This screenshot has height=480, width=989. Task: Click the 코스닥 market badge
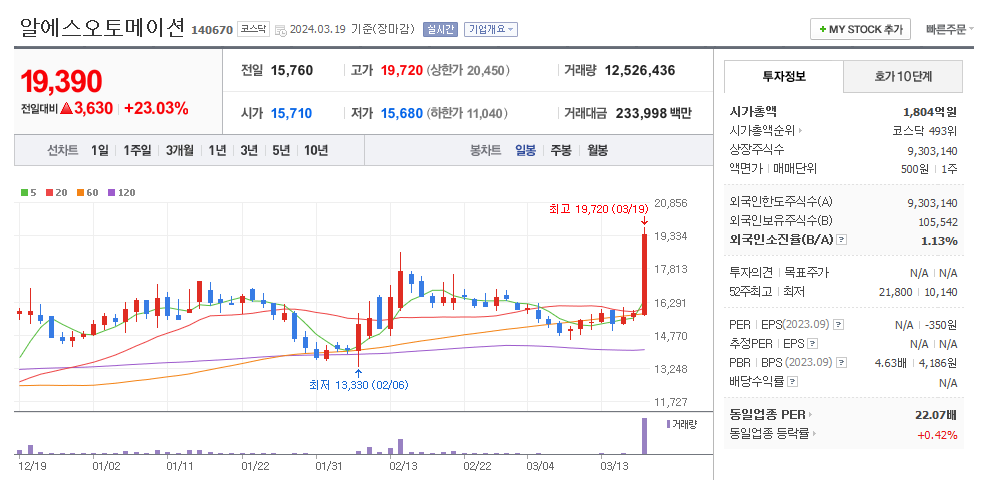[x=253, y=29]
